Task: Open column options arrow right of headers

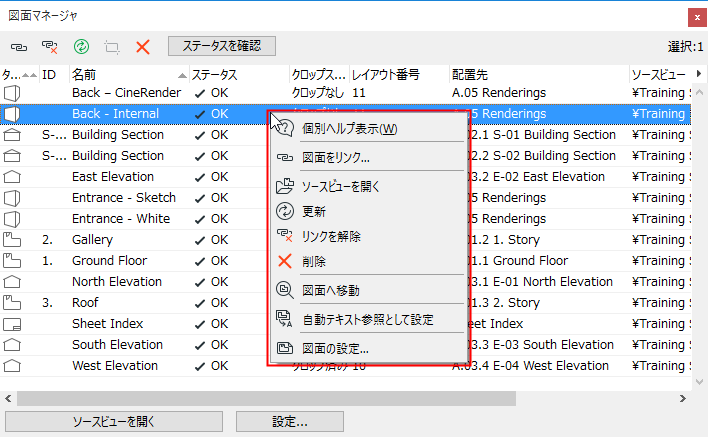Action: (x=699, y=74)
